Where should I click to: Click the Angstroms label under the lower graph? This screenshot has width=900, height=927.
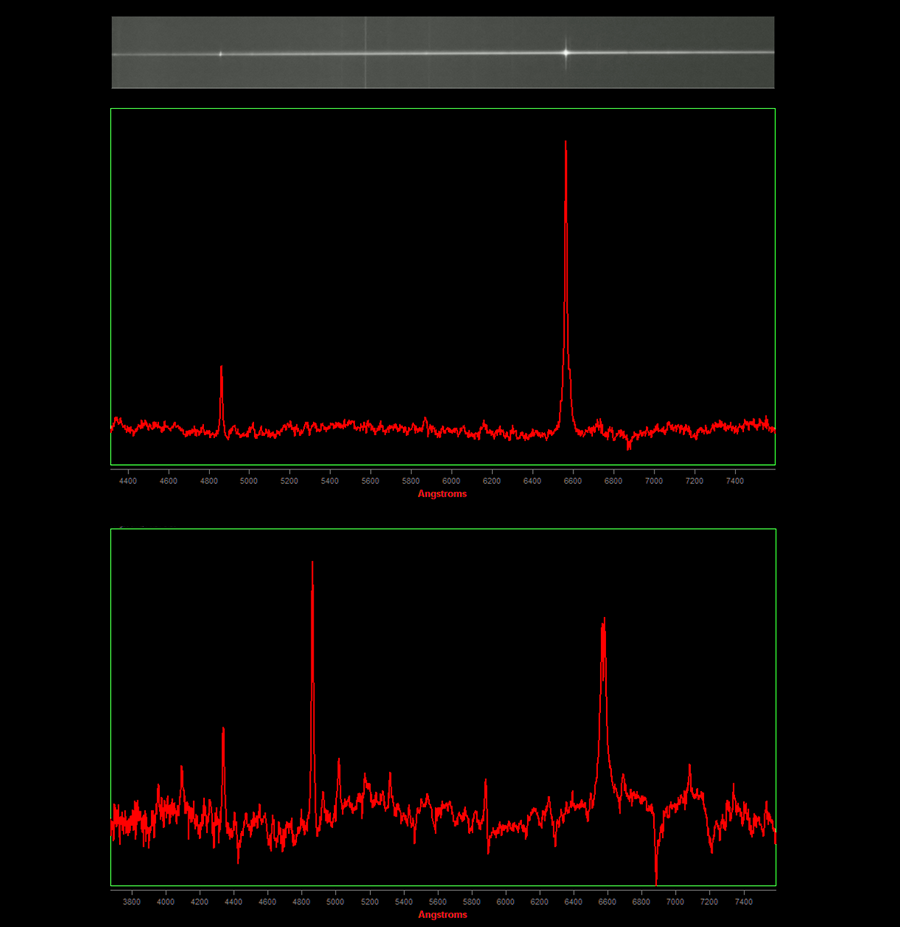coord(442,914)
